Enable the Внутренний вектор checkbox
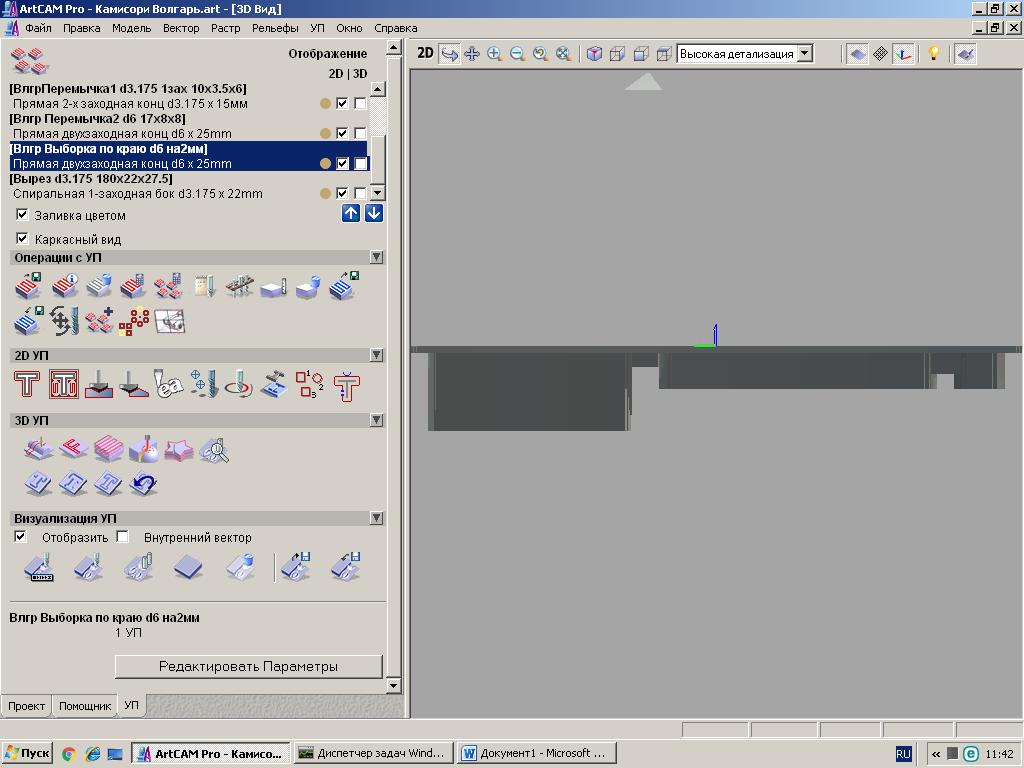 (x=122, y=537)
